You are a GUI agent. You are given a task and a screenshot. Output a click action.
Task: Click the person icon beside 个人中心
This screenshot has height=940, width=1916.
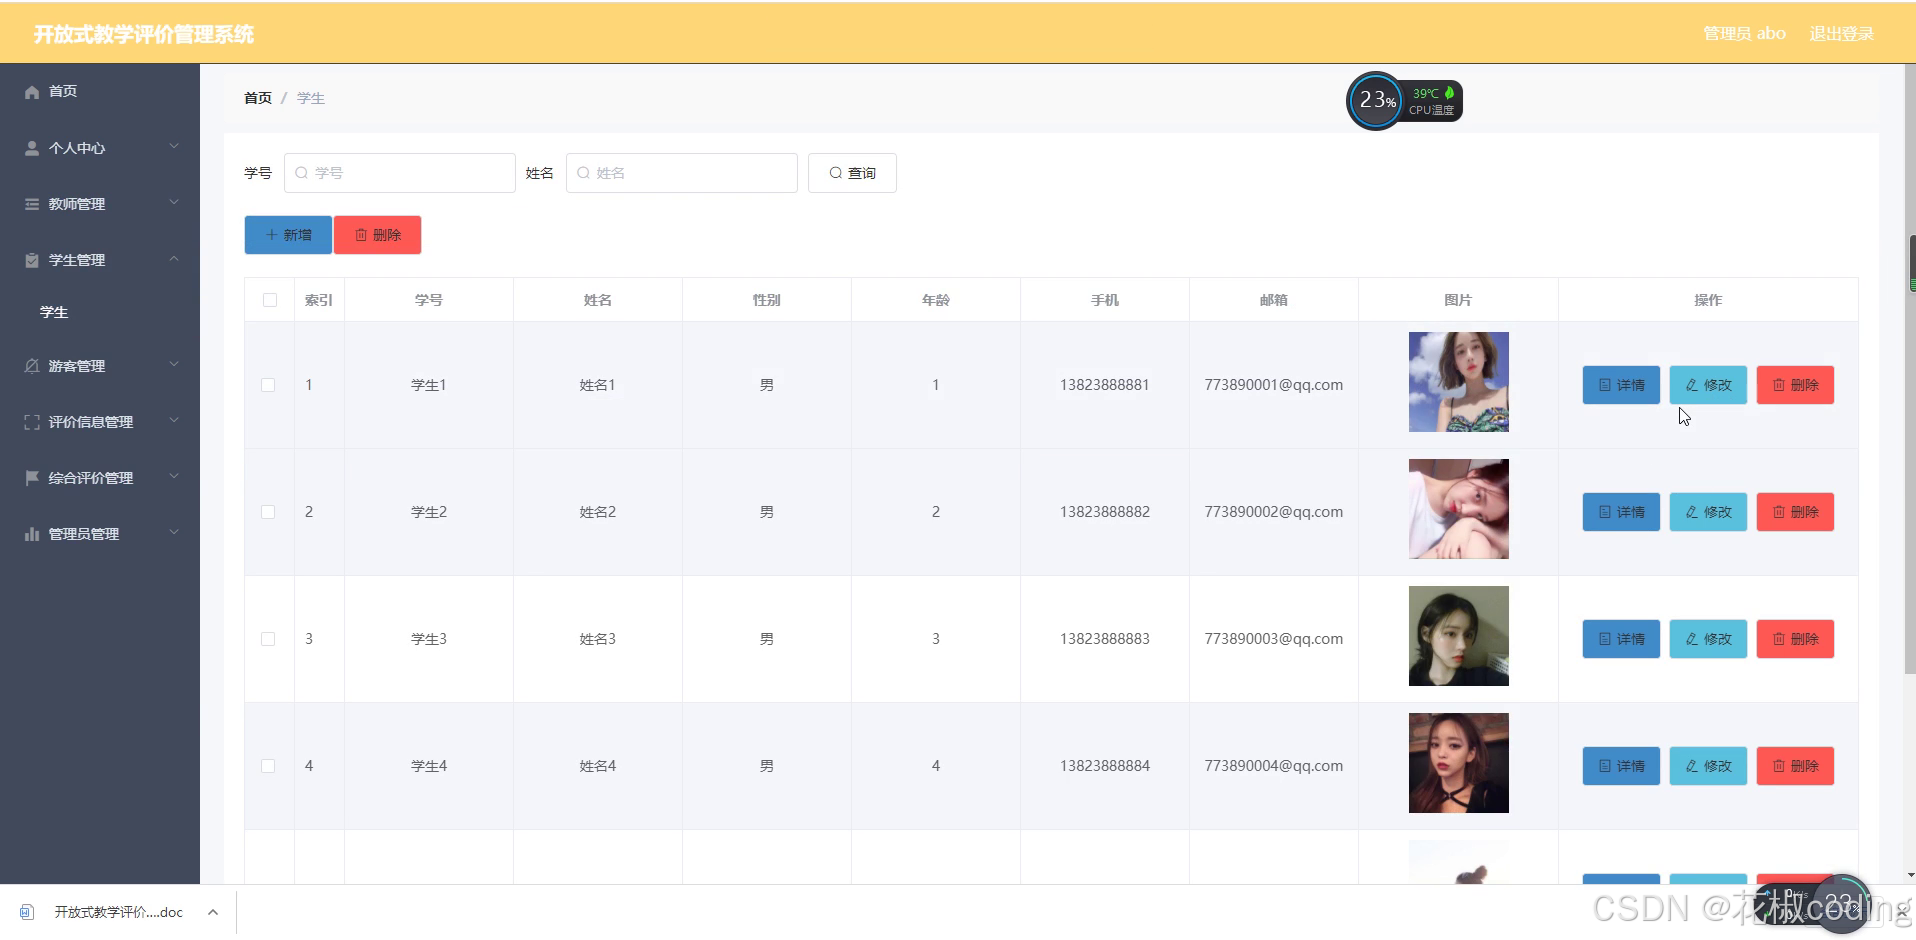(32, 148)
